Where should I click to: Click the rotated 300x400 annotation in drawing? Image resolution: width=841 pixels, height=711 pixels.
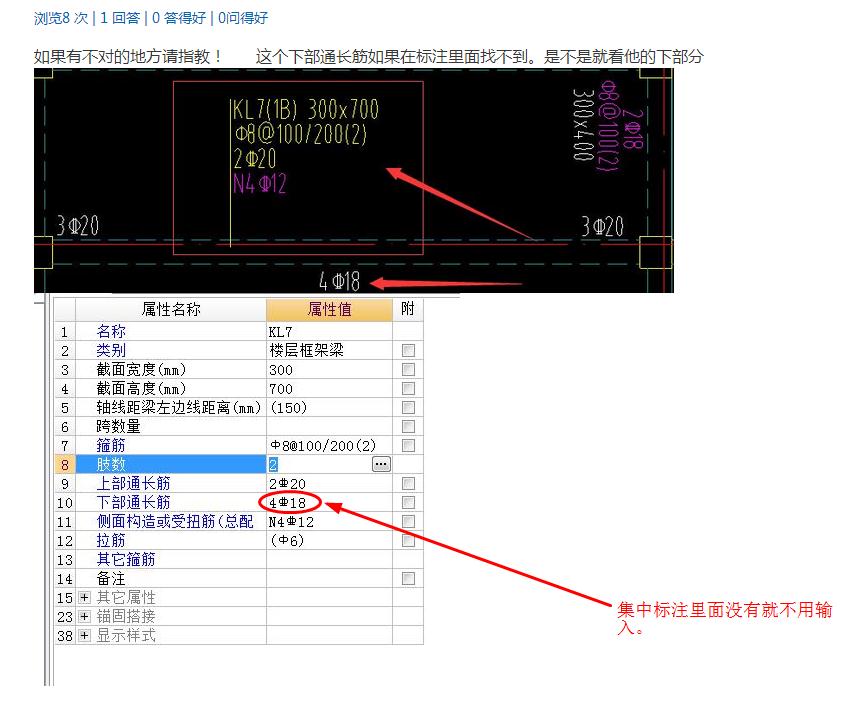[583, 124]
